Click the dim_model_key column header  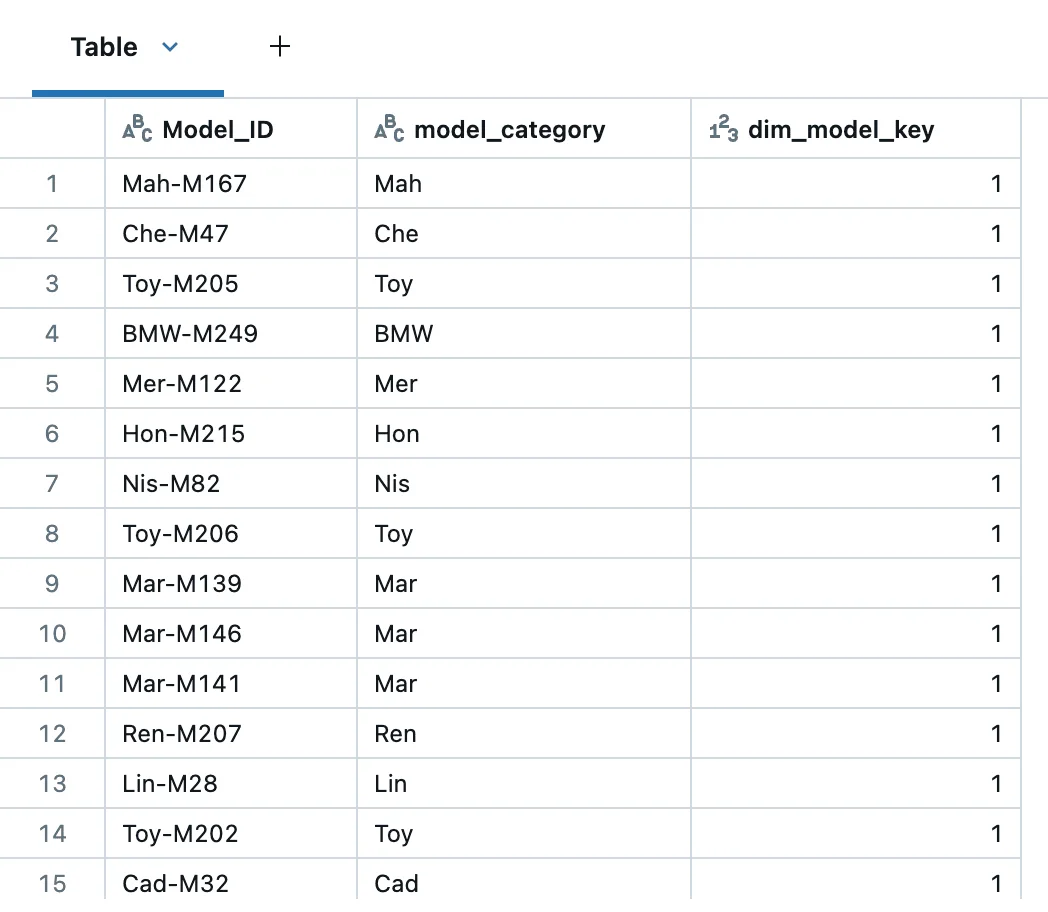[841, 129]
